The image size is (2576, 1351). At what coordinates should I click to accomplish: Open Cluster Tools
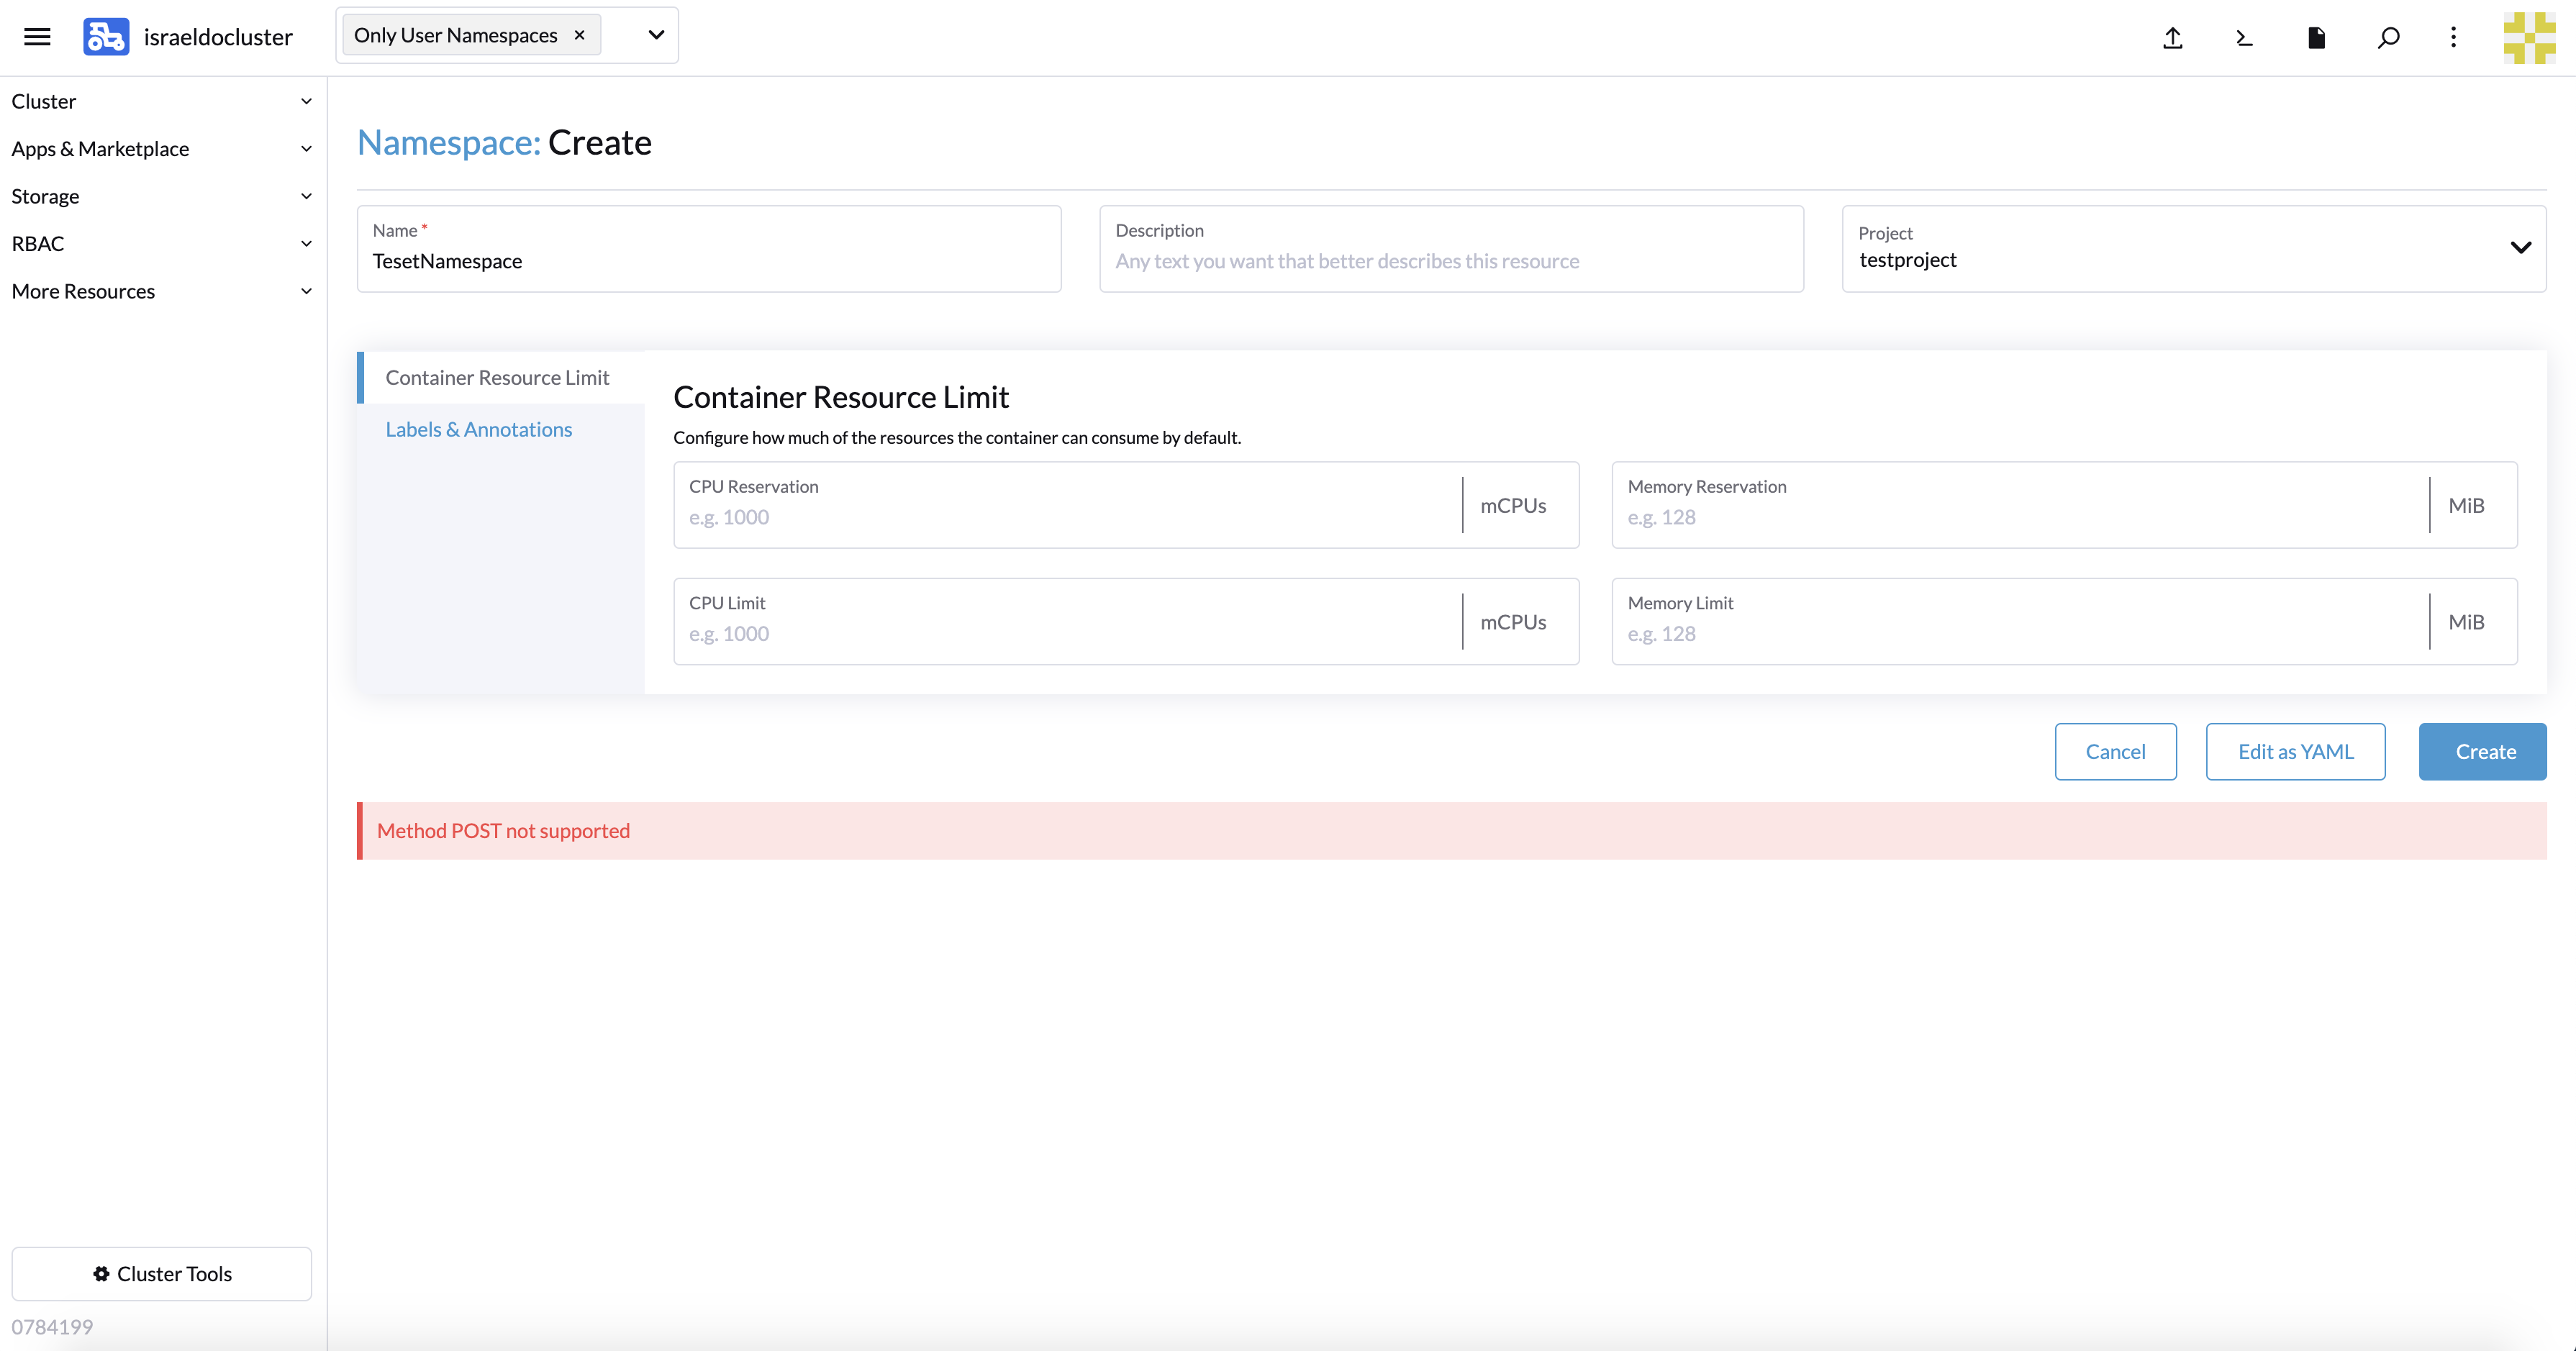[162, 1273]
